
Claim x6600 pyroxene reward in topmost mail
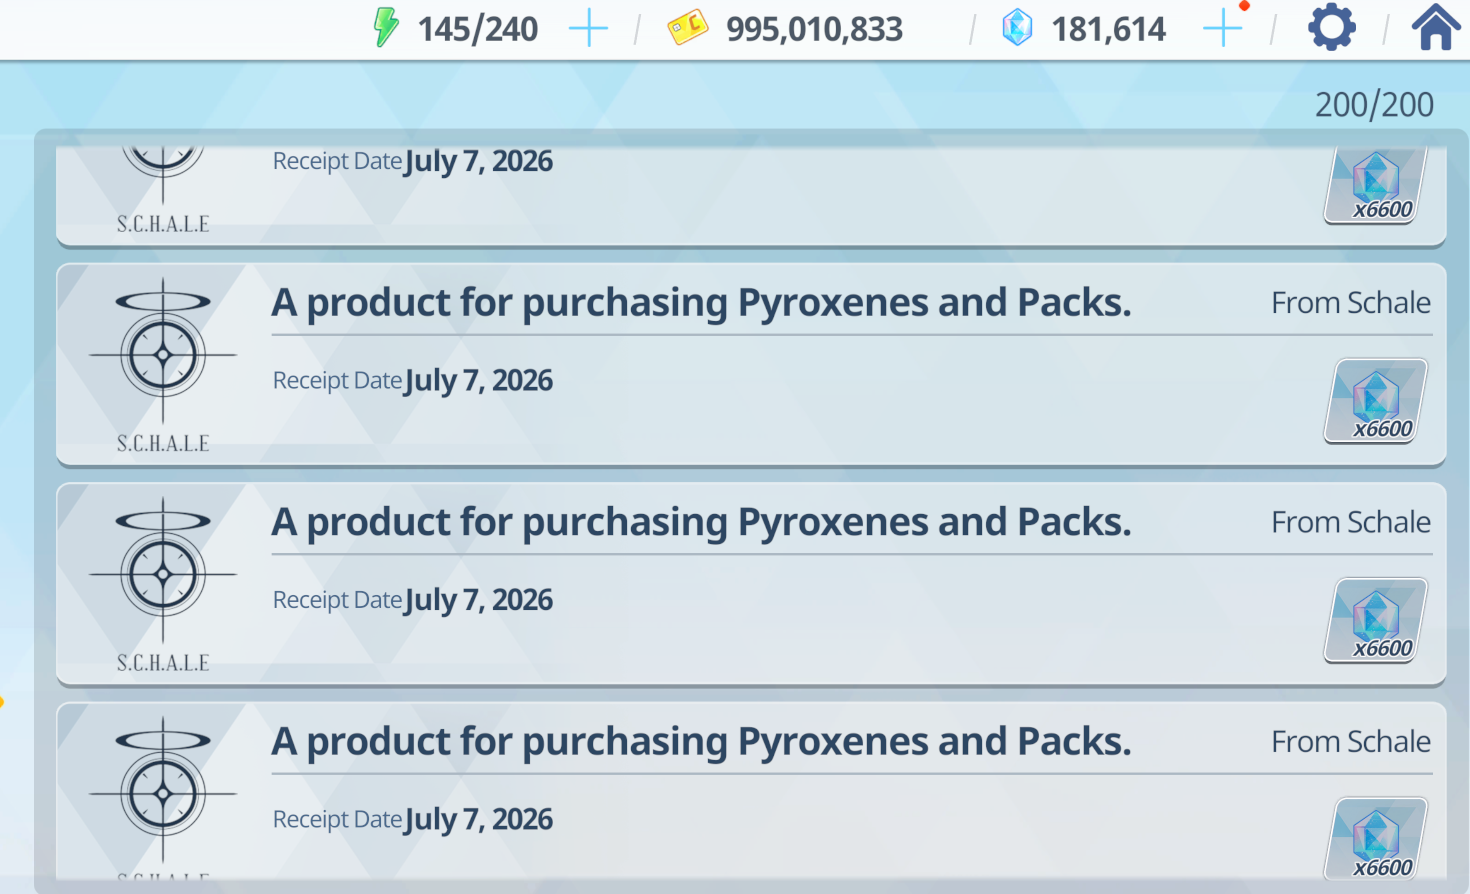click(x=1376, y=185)
